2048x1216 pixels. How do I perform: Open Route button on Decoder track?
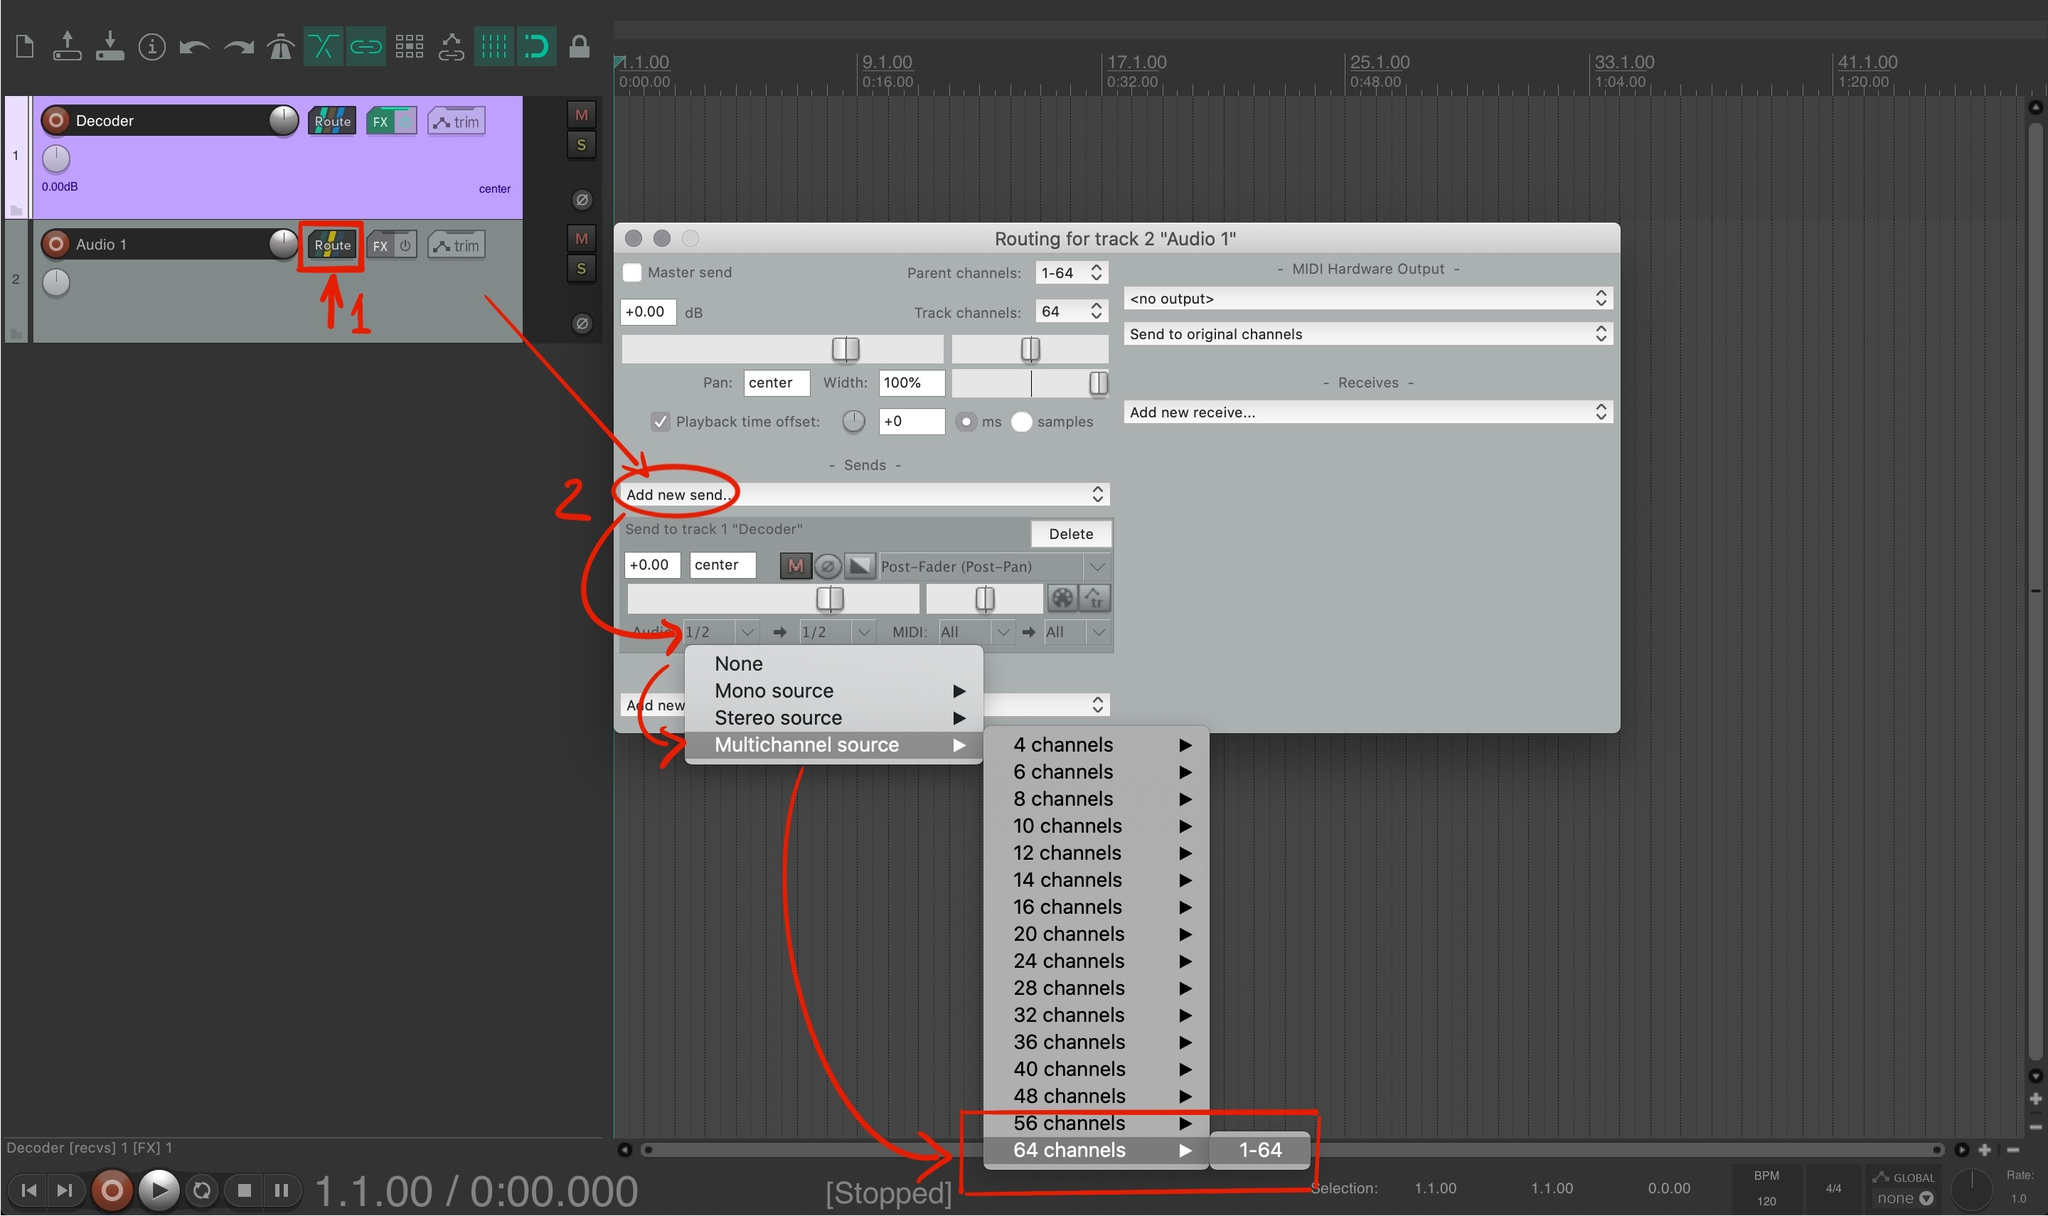pyautogui.click(x=332, y=121)
